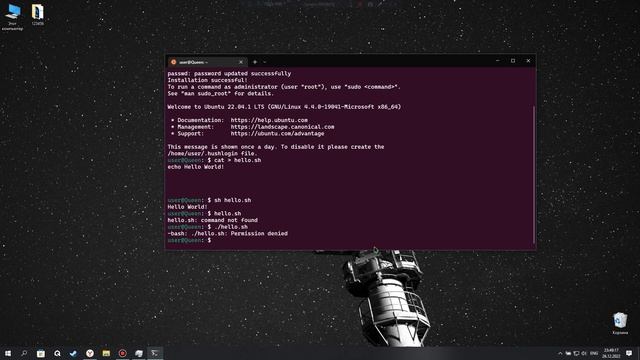Expand the new tab profile dropdown arrow
The image size is (640, 360).
tap(264, 62)
